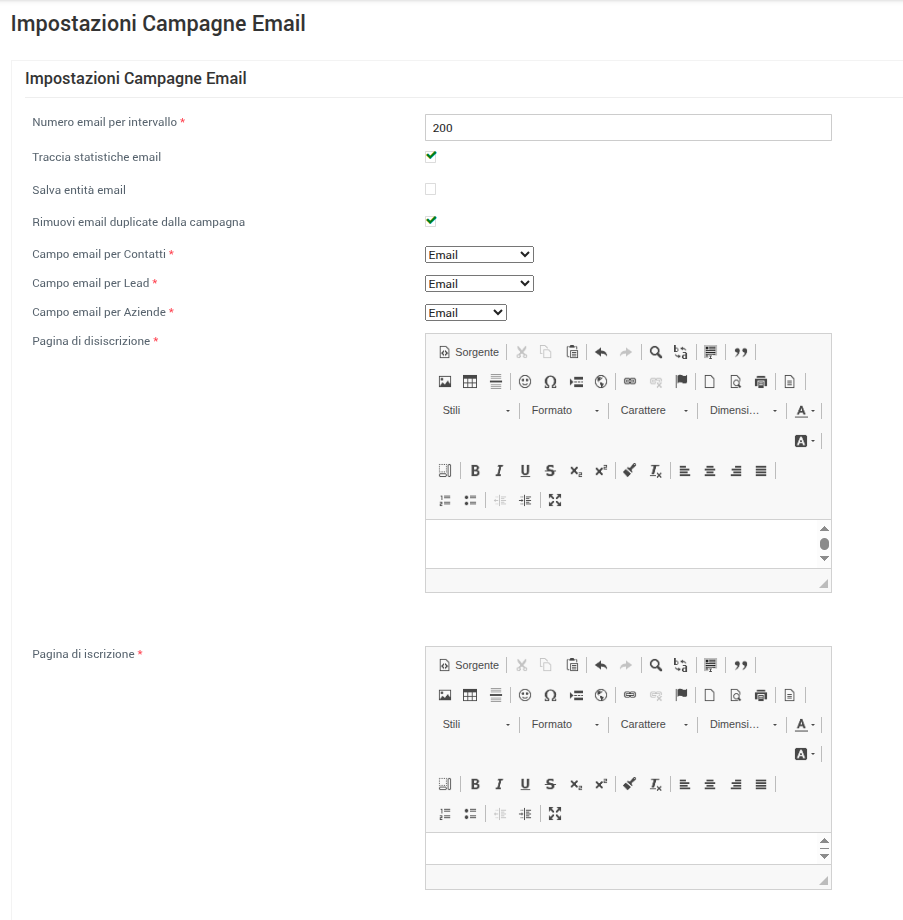Open Campo email per Contatti dropdown
The height and width of the screenshot is (920, 903).
pyautogui.click(x=479, y=255)
